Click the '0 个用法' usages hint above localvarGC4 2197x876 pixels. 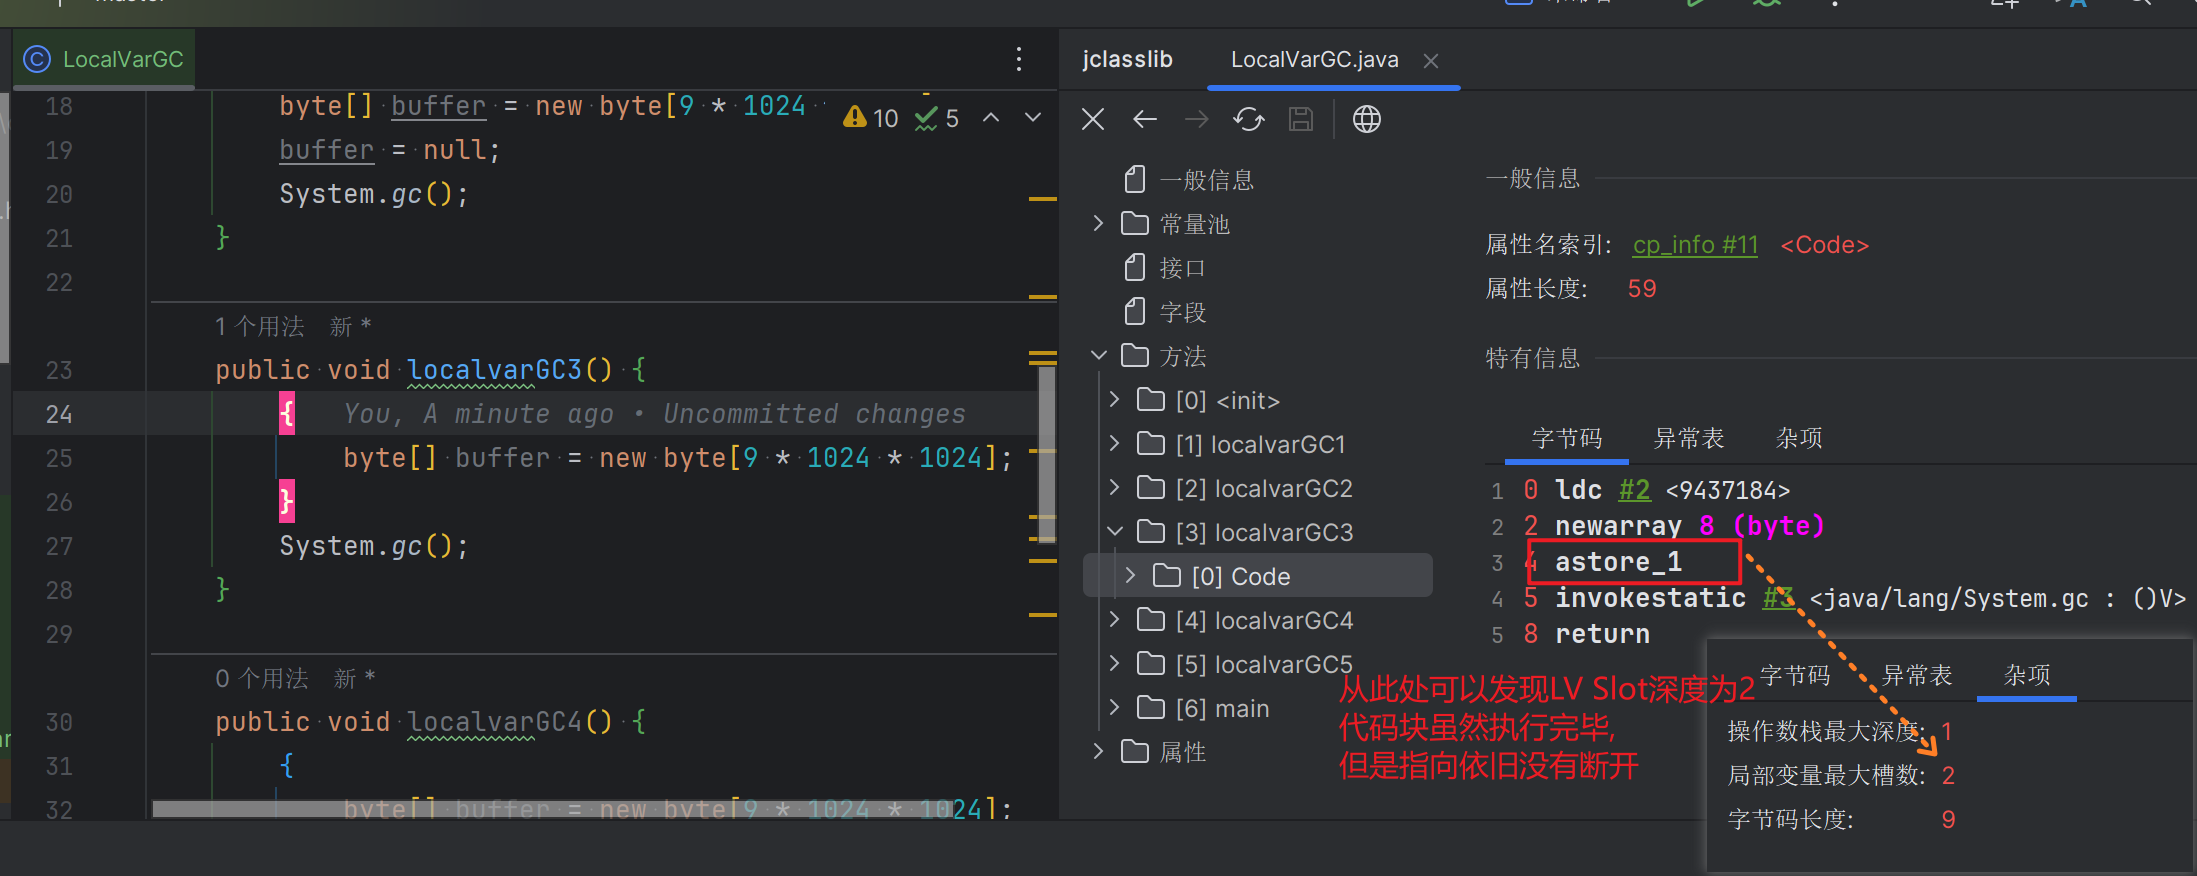click(x=262, y=679)
